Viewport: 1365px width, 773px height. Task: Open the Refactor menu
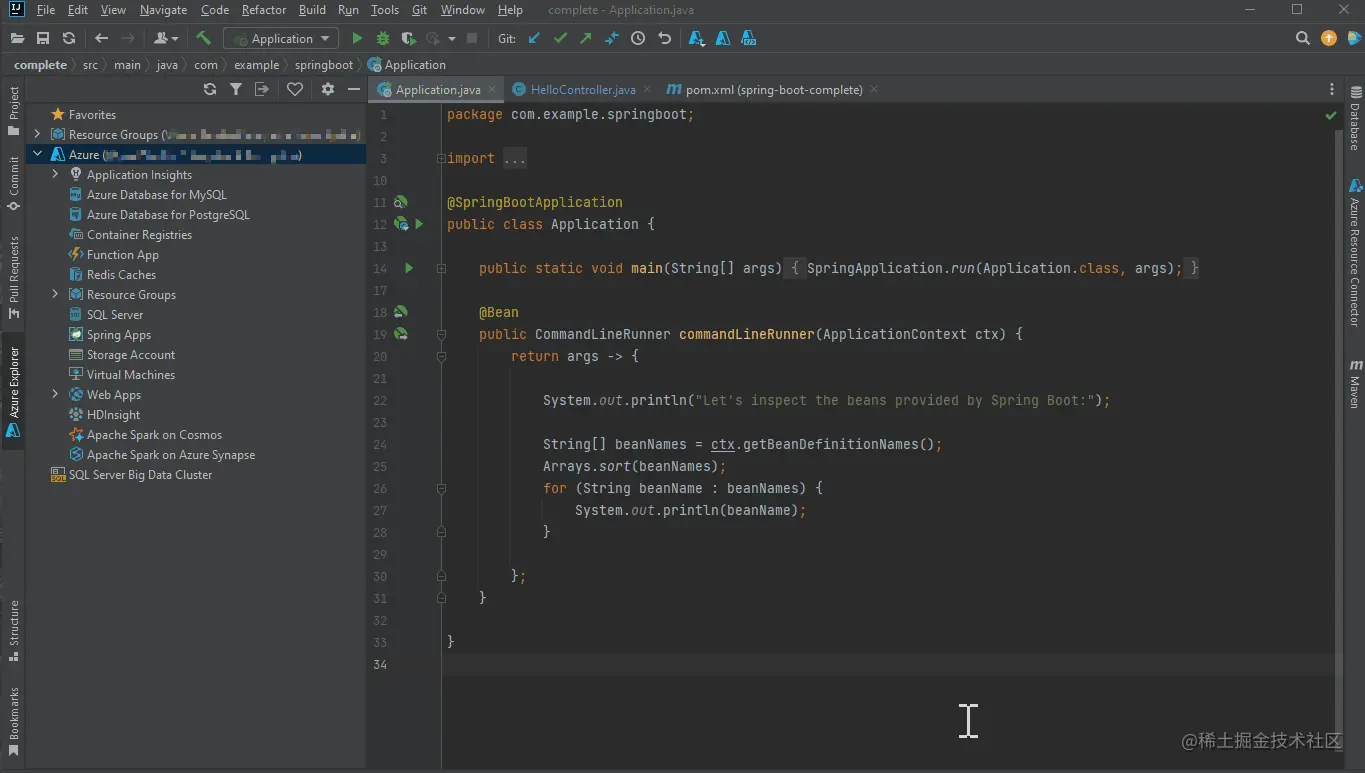click(x=264, y=10)
